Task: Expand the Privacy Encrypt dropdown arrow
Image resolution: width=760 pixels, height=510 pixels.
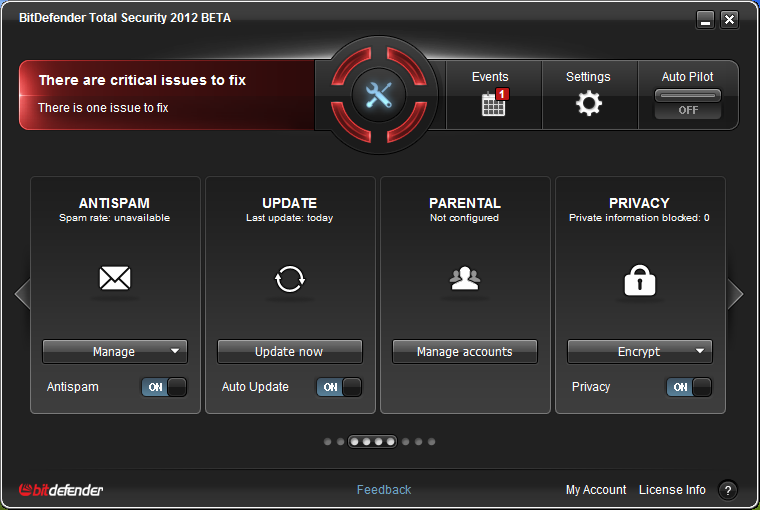Action: pos(700,351)
